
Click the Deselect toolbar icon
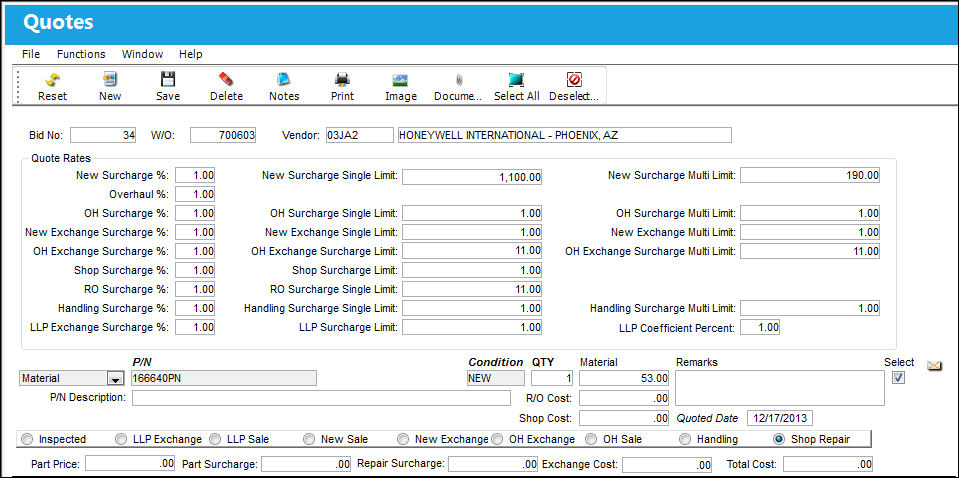574,79
